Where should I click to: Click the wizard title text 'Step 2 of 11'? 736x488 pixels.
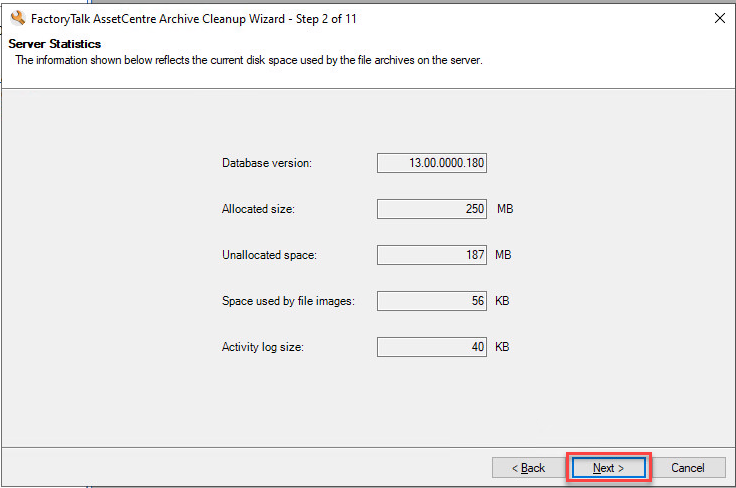(326, 19)
